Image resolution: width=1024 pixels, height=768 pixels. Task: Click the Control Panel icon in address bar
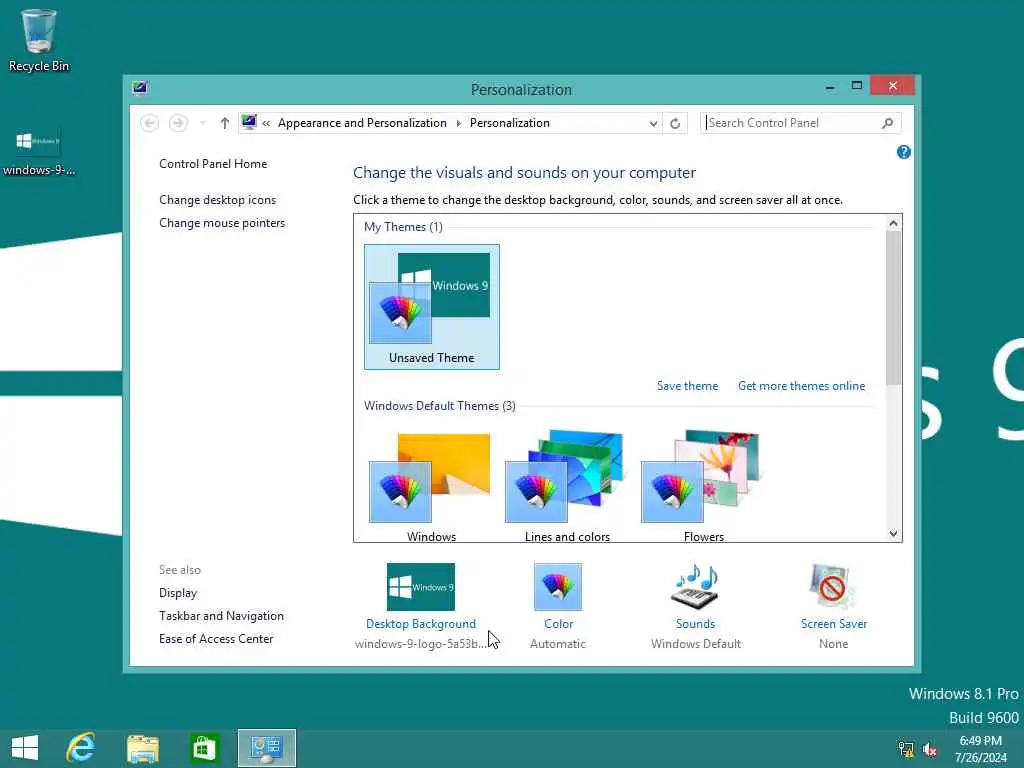click(249, 122)
